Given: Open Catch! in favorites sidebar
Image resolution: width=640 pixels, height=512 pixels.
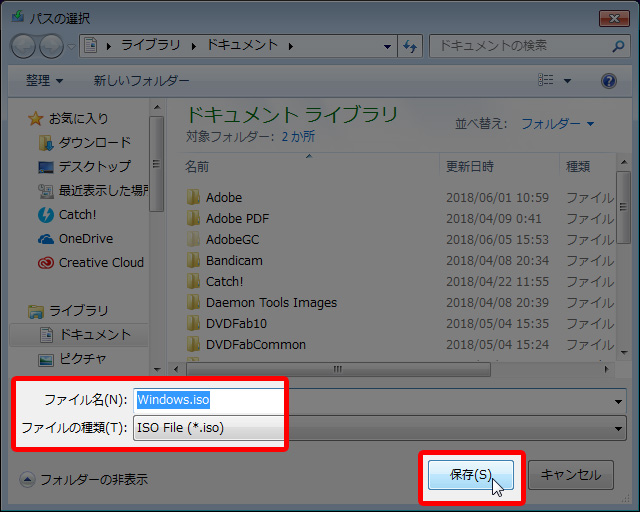Looking at the screenshot, I should pos(77,214).
